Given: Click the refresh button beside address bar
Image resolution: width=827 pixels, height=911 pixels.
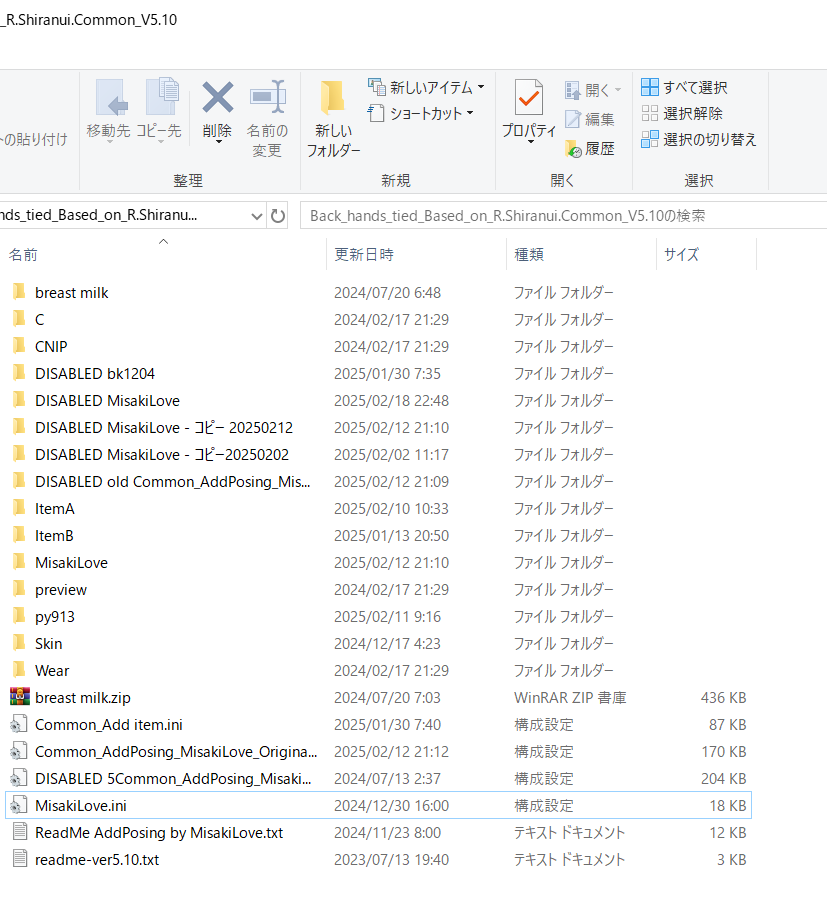Looking at the screenshot, I should coord(278,216).
